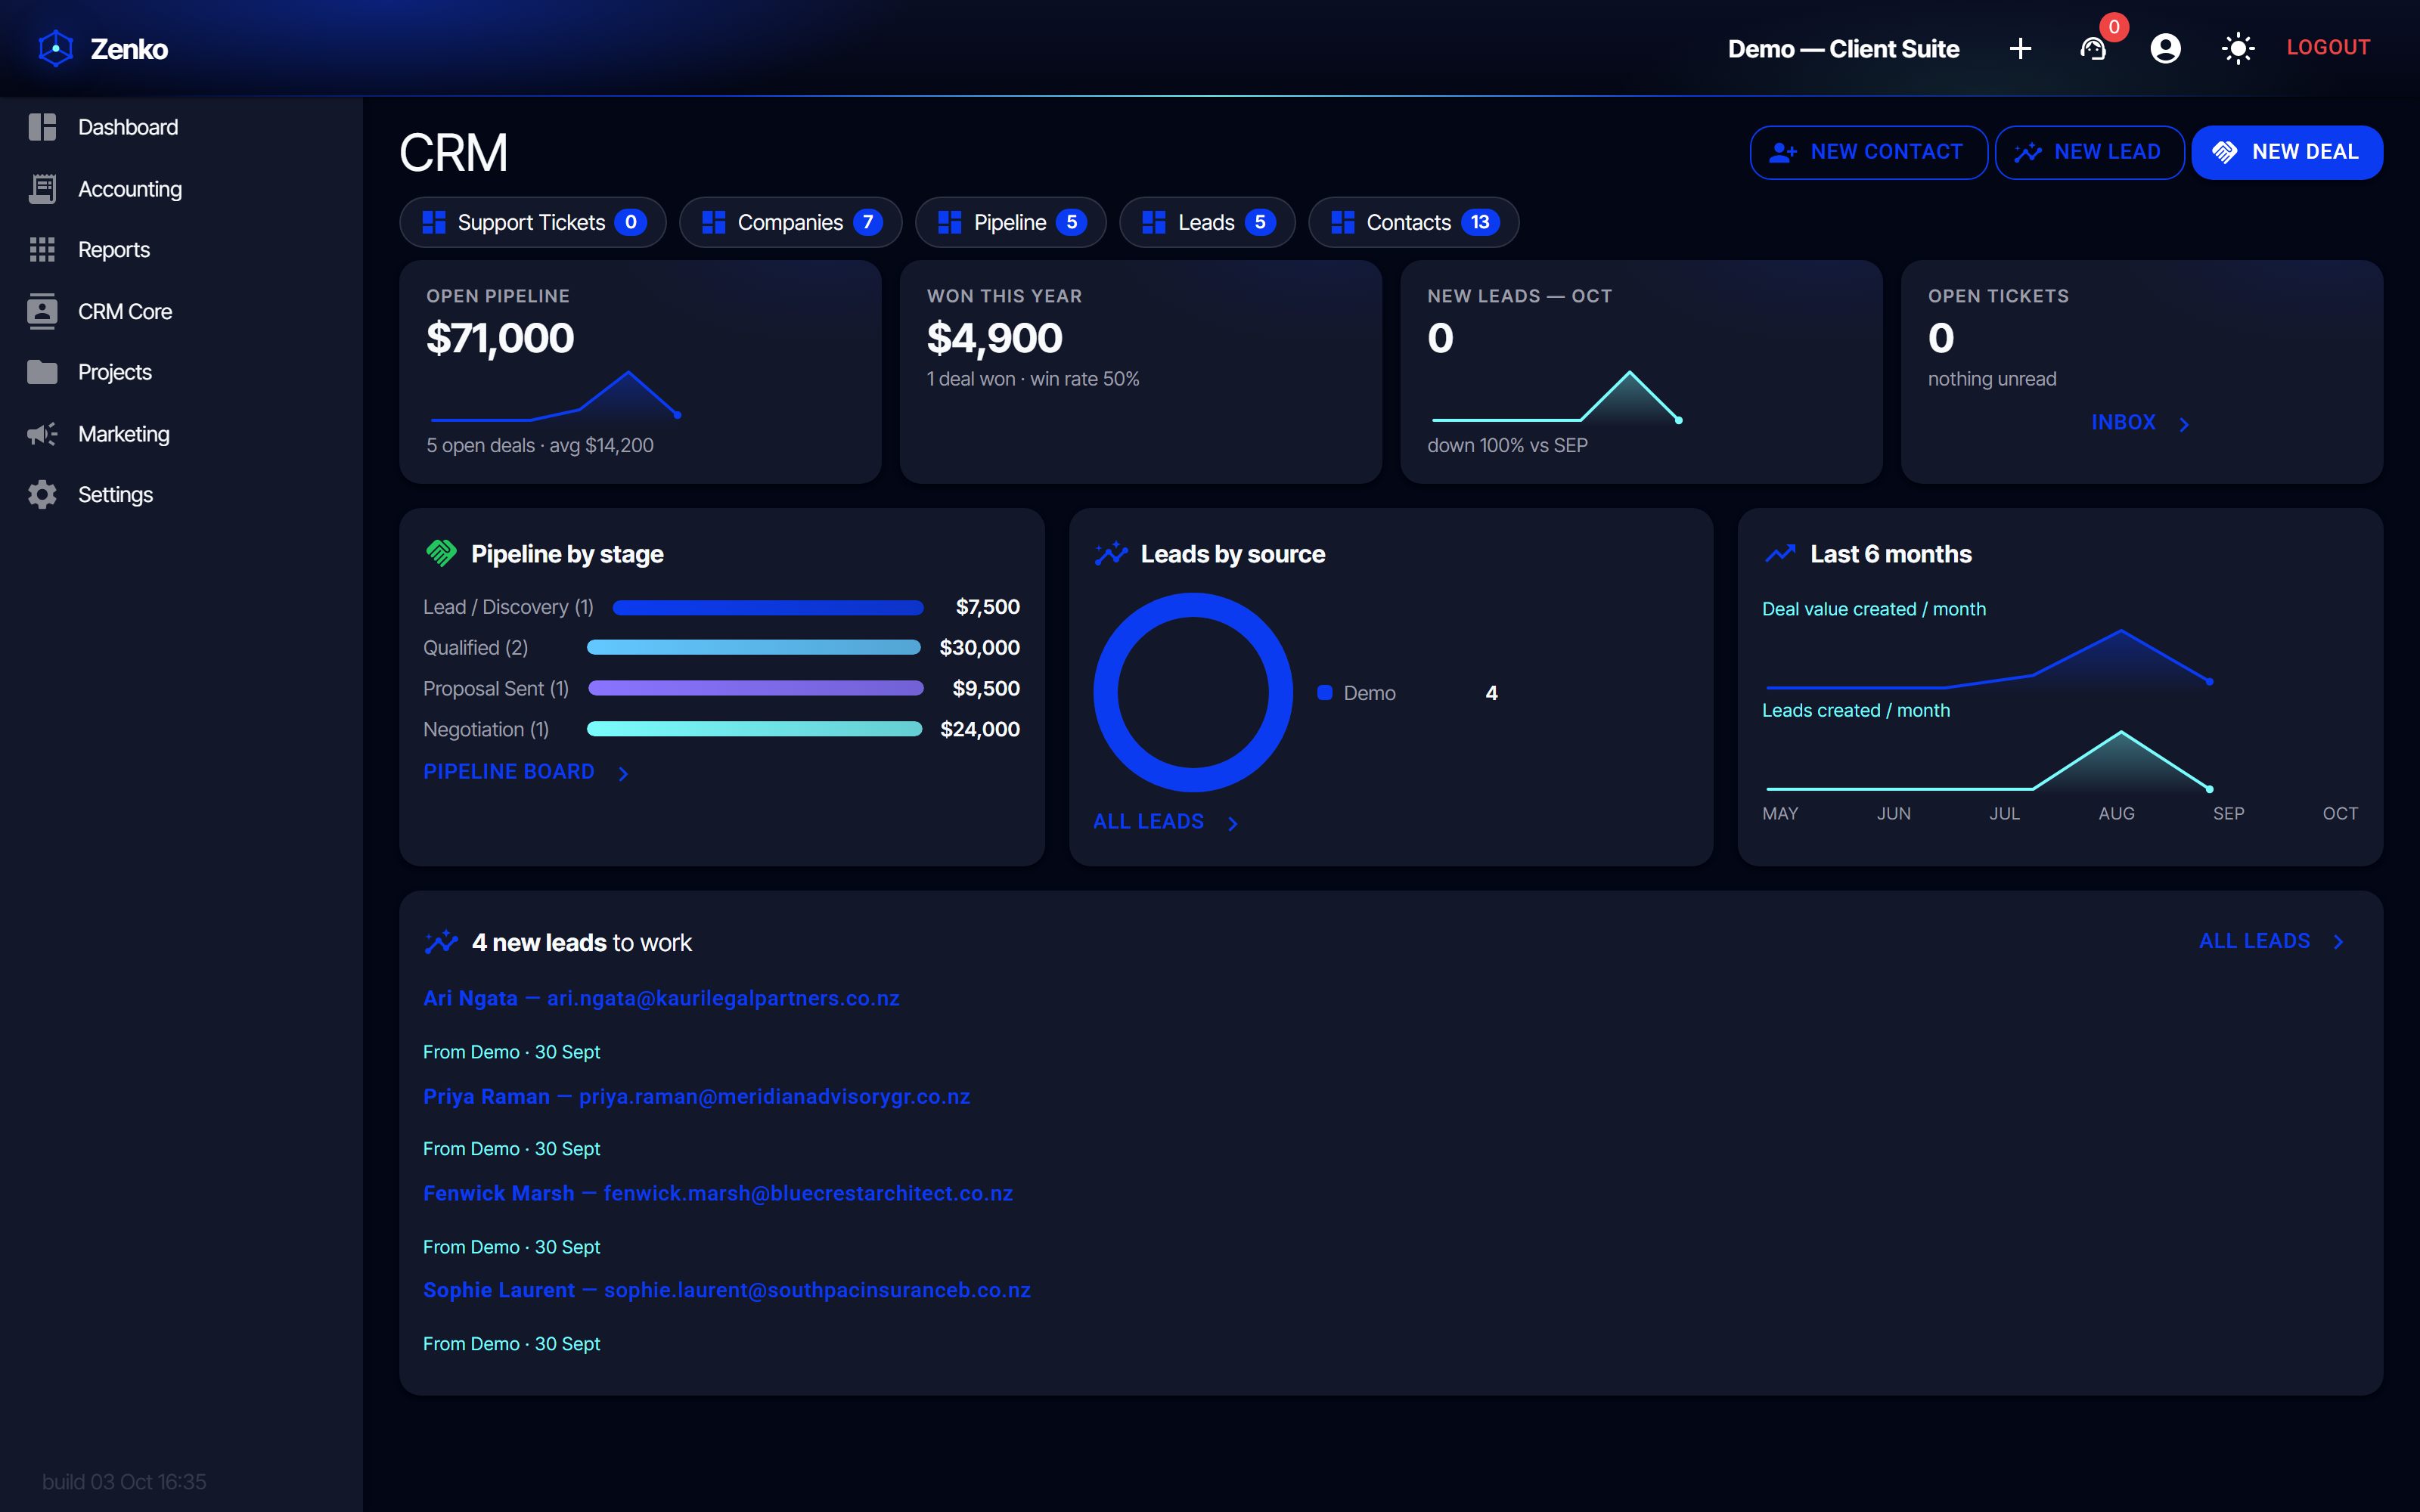Click ALL LEADS under Leads by source
The width and height of the screenshot is (2420, 1512).
(1148, 822)
